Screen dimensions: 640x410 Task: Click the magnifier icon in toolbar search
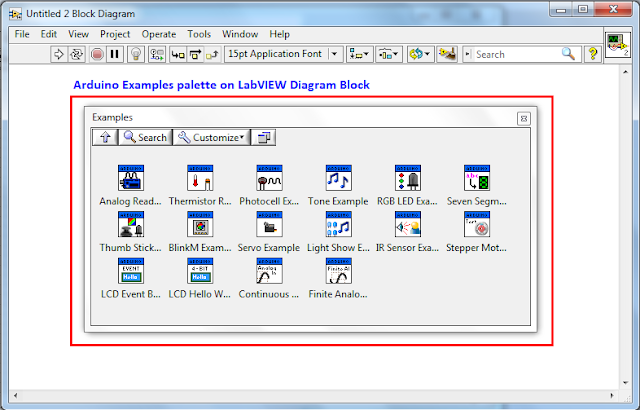pos(569,53)
